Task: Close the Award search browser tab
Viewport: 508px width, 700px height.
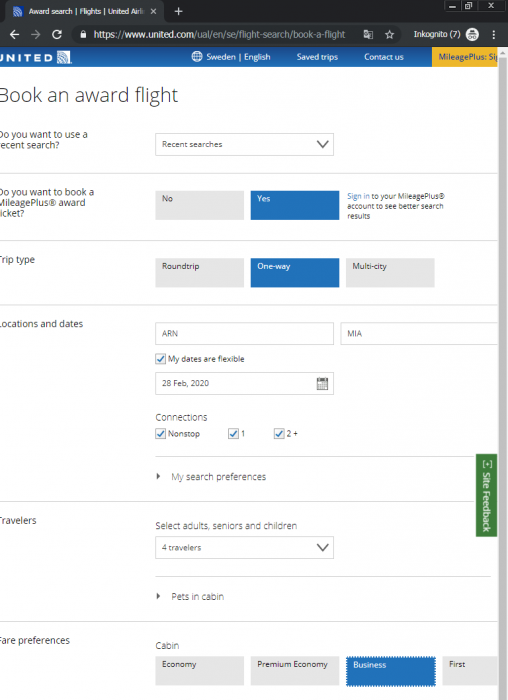Action: point(153,12)
